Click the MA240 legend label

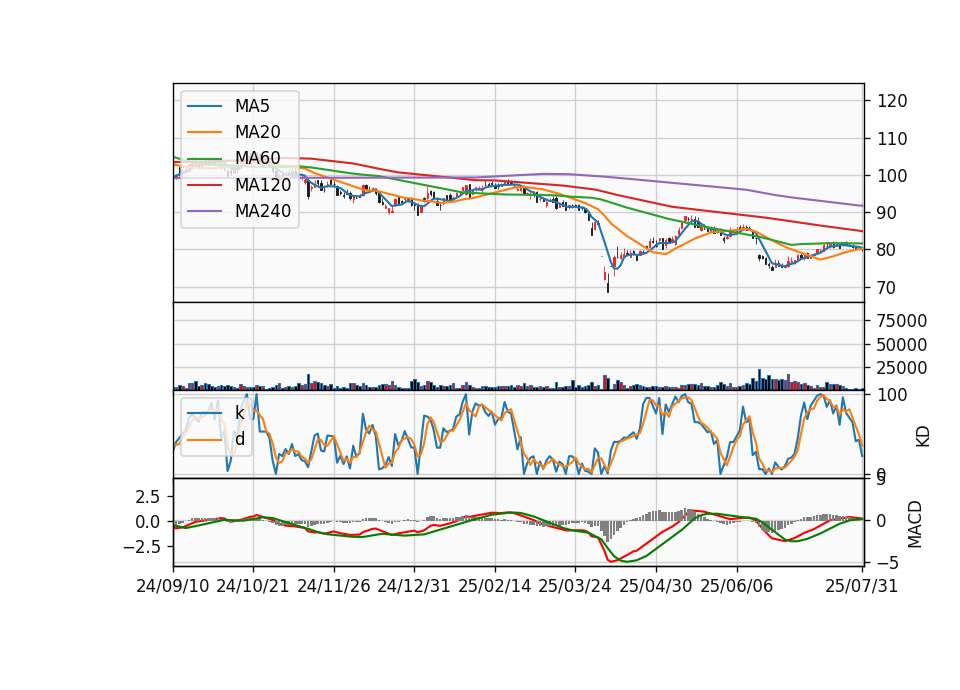[263, 211]
